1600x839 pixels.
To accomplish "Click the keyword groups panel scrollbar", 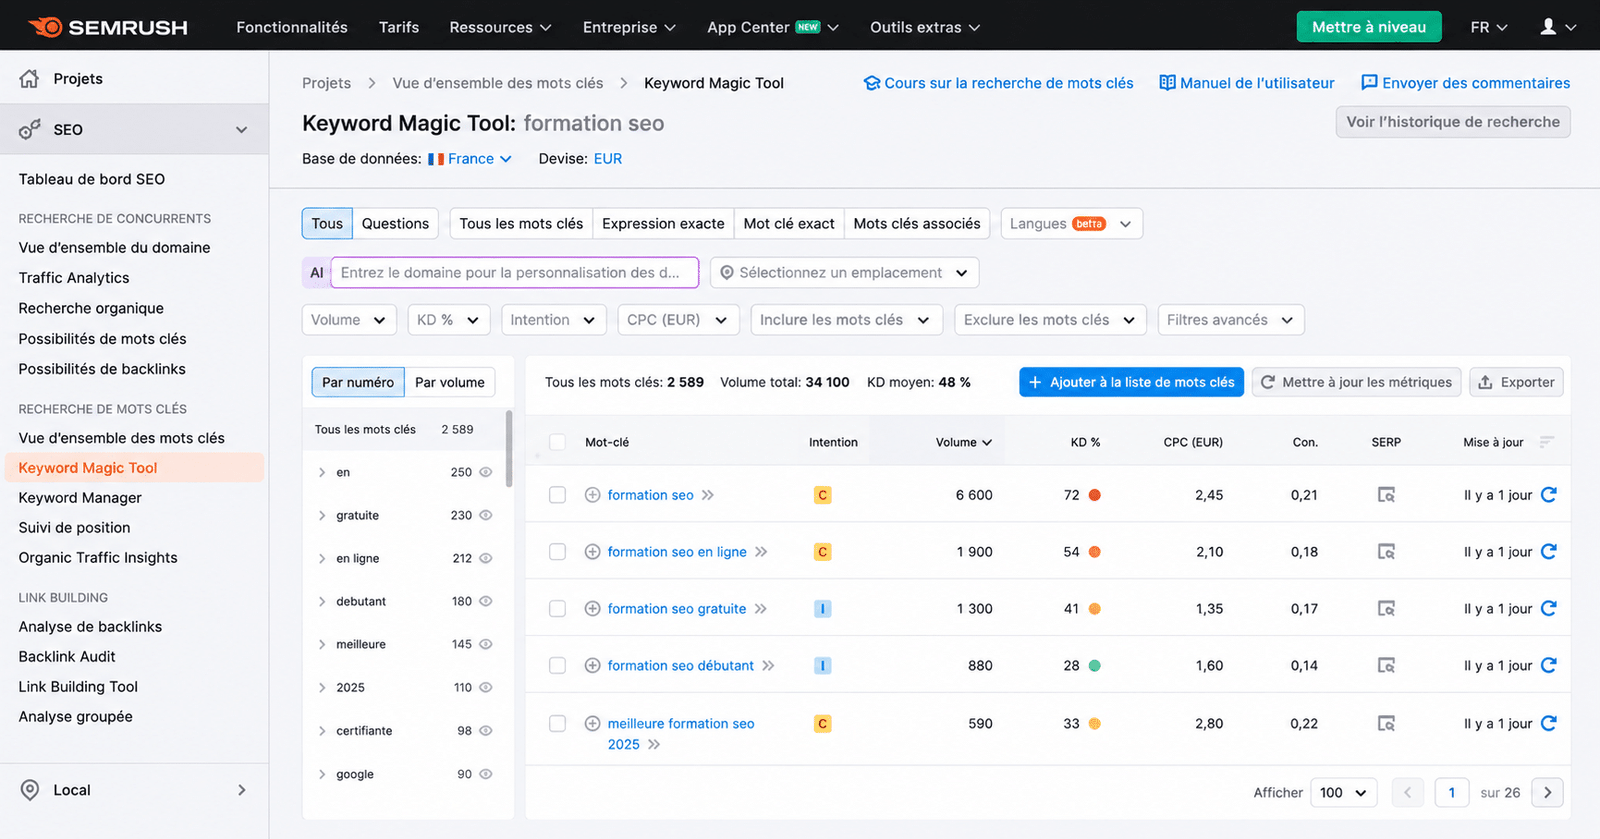I will pyautogui.click(x=509, y=448).
